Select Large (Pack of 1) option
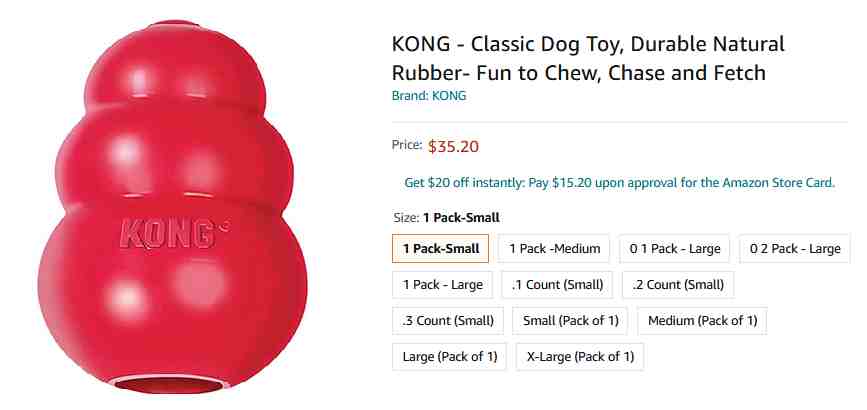867x410 pixels. (450, 356)
